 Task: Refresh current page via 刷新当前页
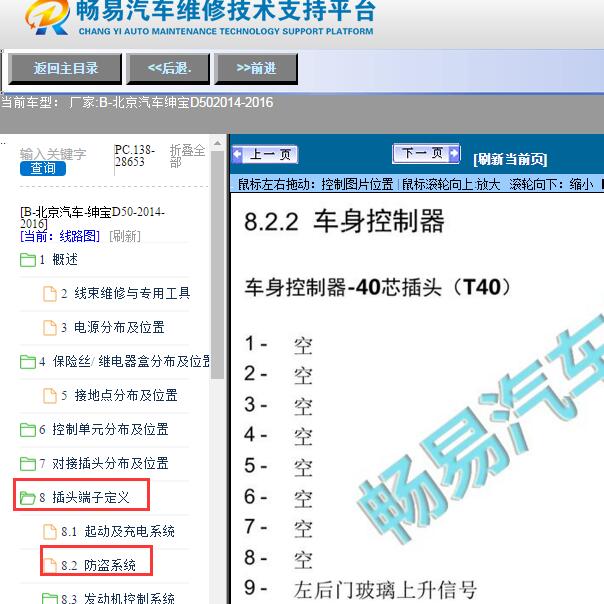click(x=510, y=159)
